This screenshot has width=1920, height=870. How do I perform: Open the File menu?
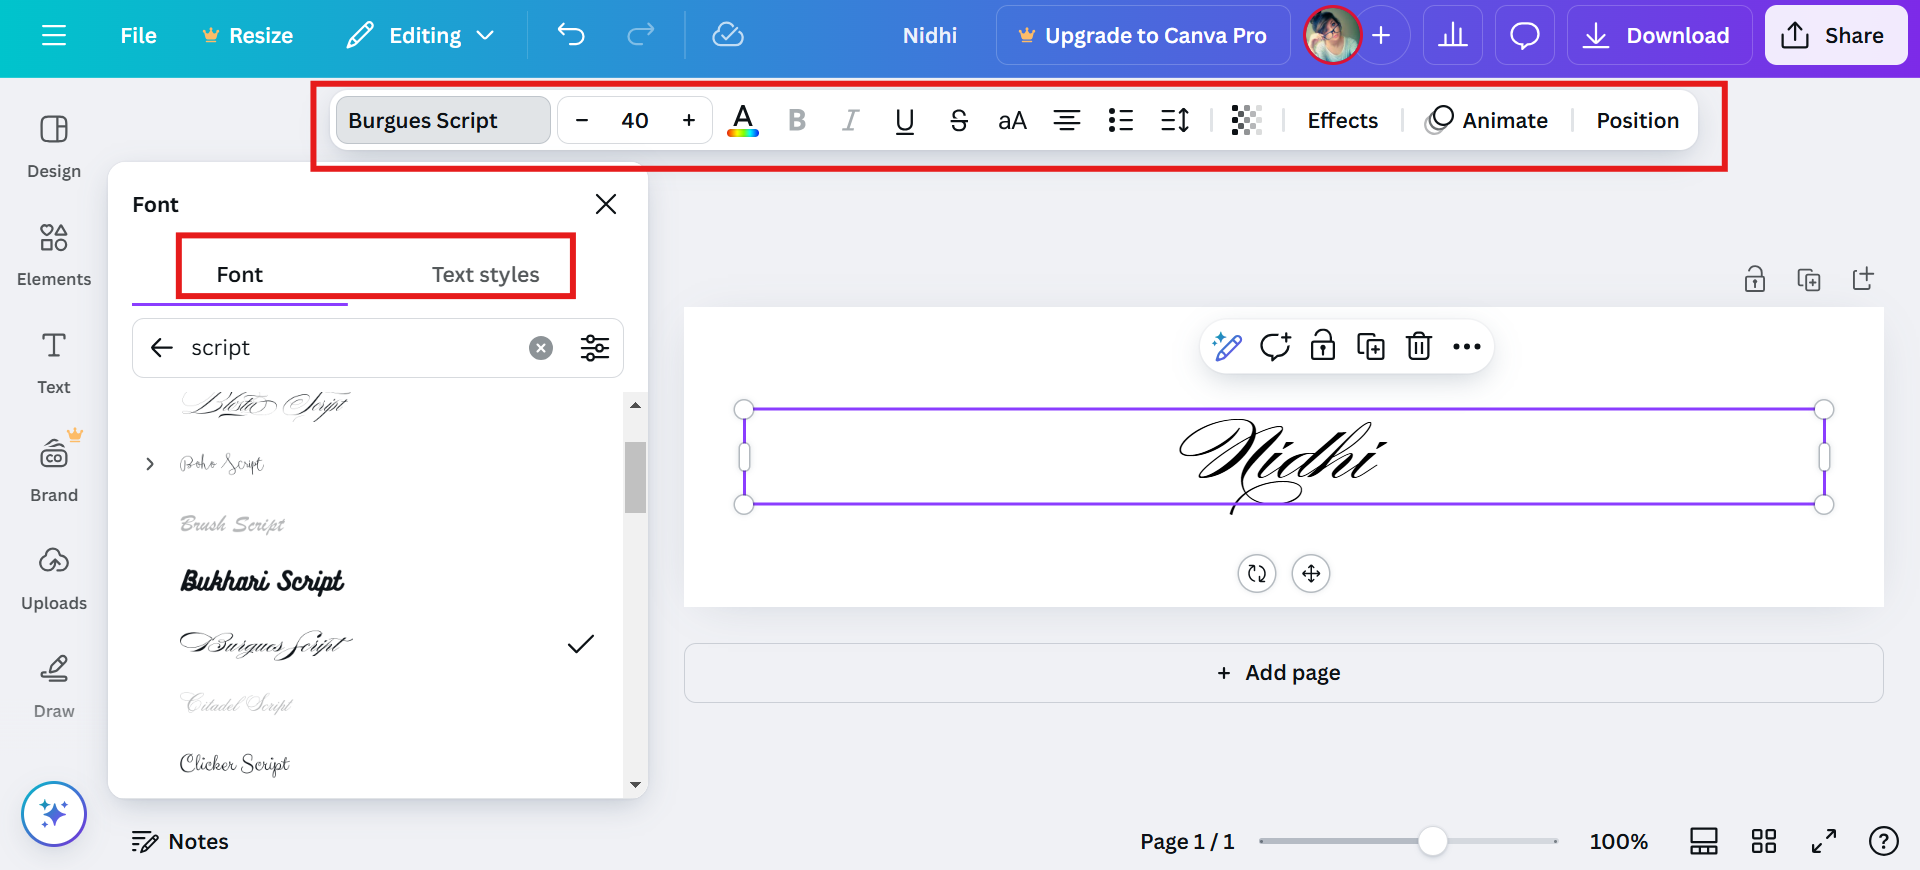[138, 36]
